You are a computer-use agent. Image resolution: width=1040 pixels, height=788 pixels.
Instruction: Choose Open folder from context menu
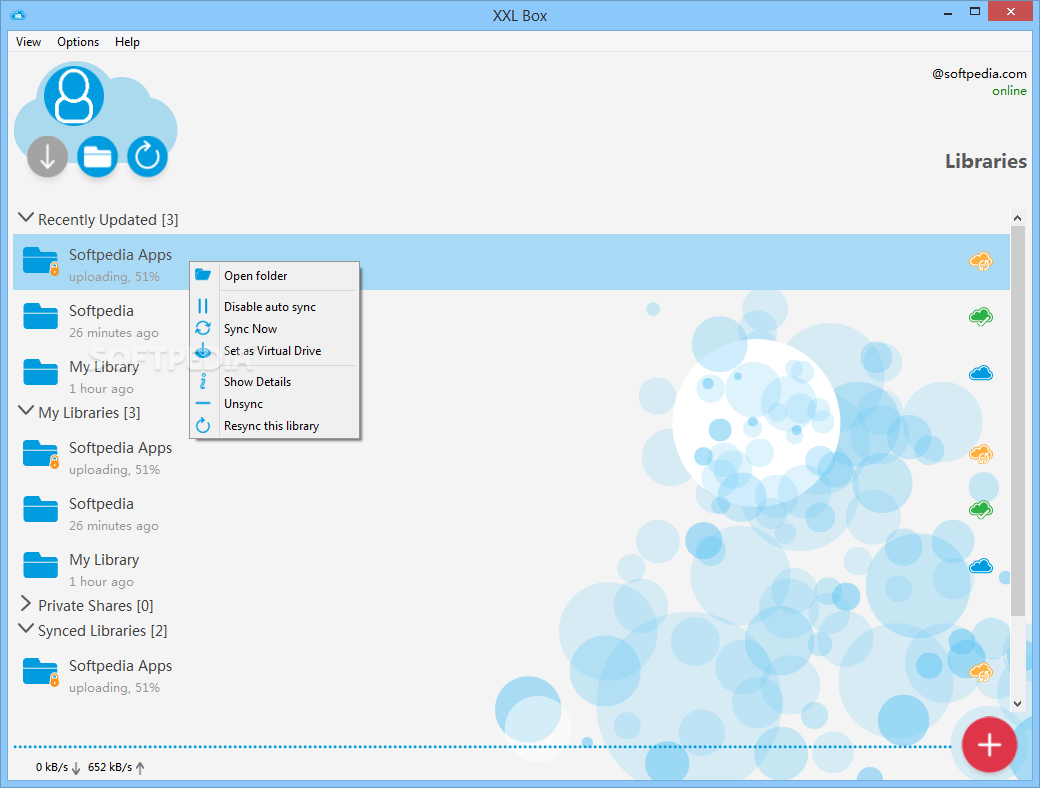coord(275,275)
